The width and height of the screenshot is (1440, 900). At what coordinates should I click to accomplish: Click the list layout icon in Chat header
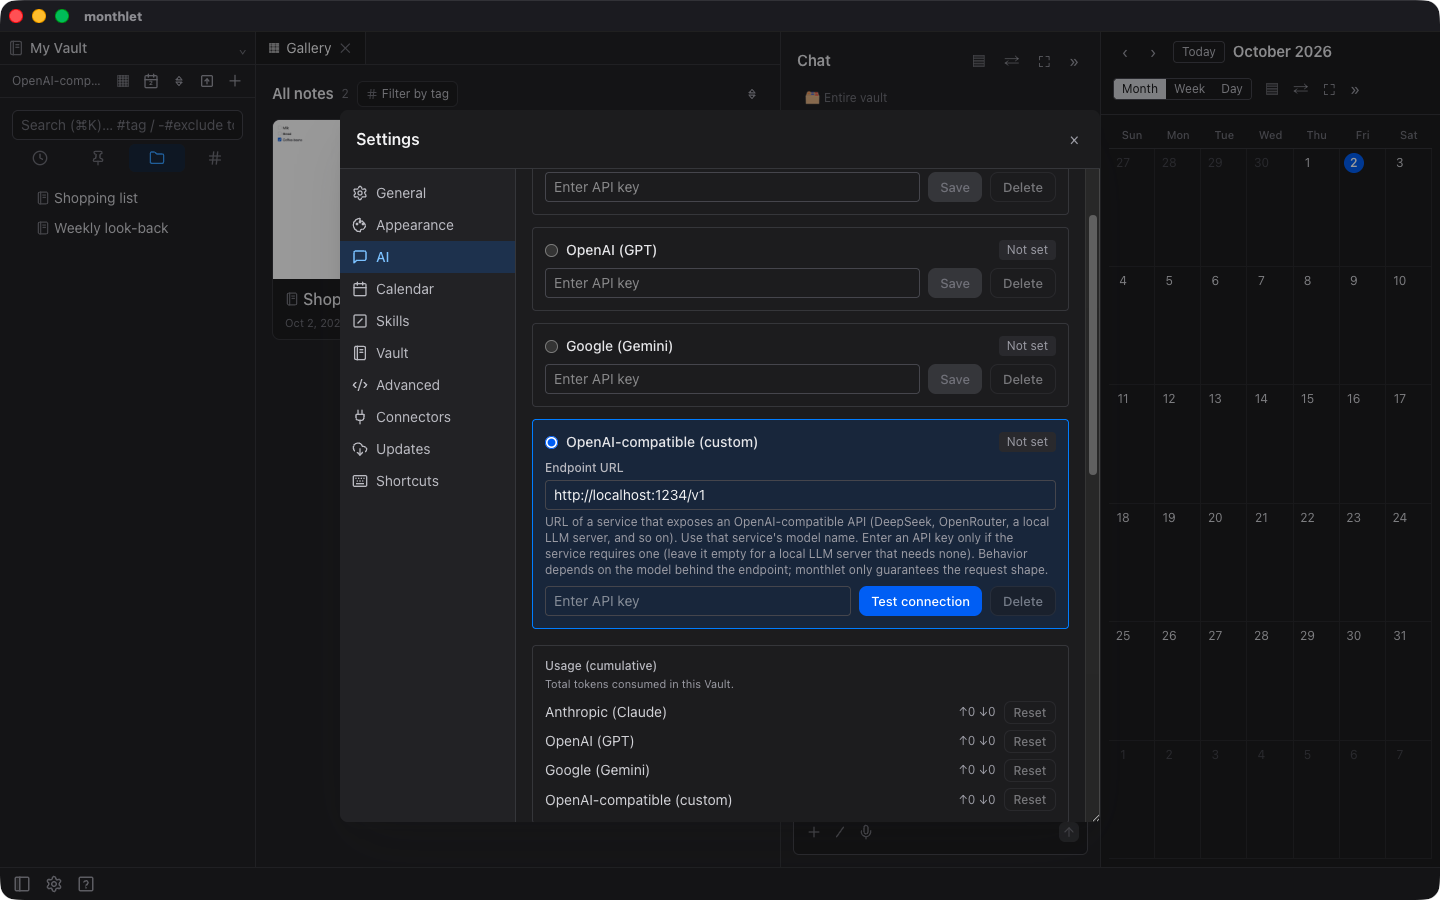click(x=979, y=61)
